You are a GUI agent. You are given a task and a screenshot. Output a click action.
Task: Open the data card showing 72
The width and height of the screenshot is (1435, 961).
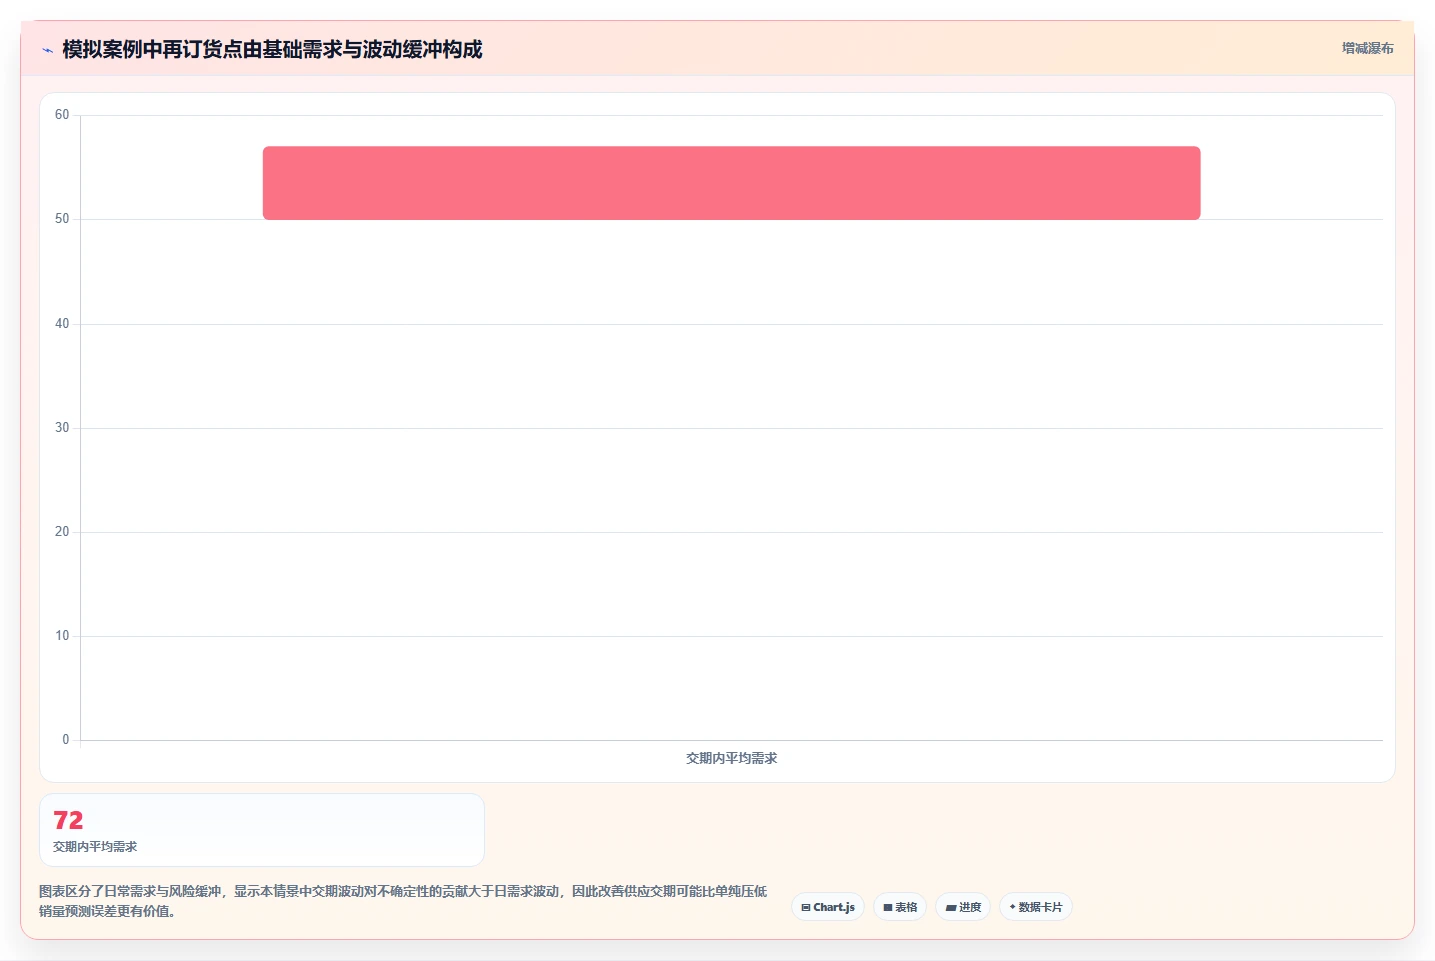(x=262, y=830)
